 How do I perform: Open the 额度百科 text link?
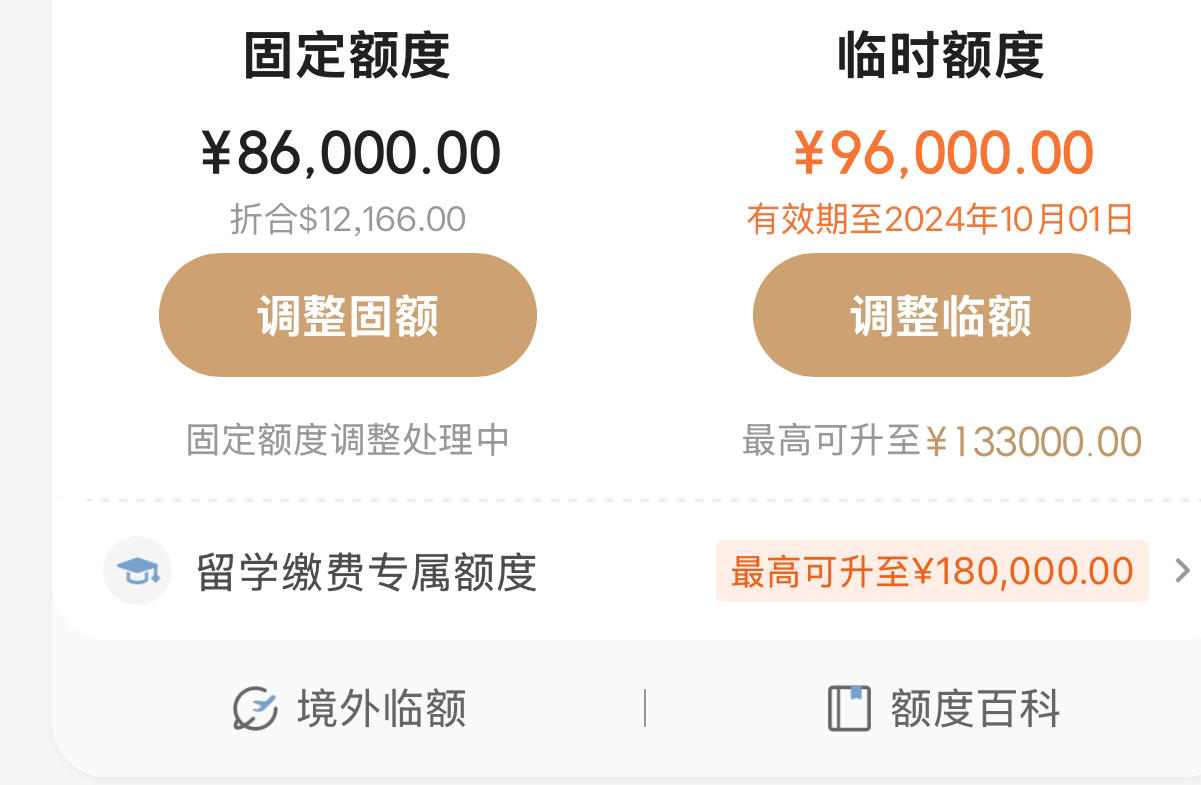[x=975, y=709]
